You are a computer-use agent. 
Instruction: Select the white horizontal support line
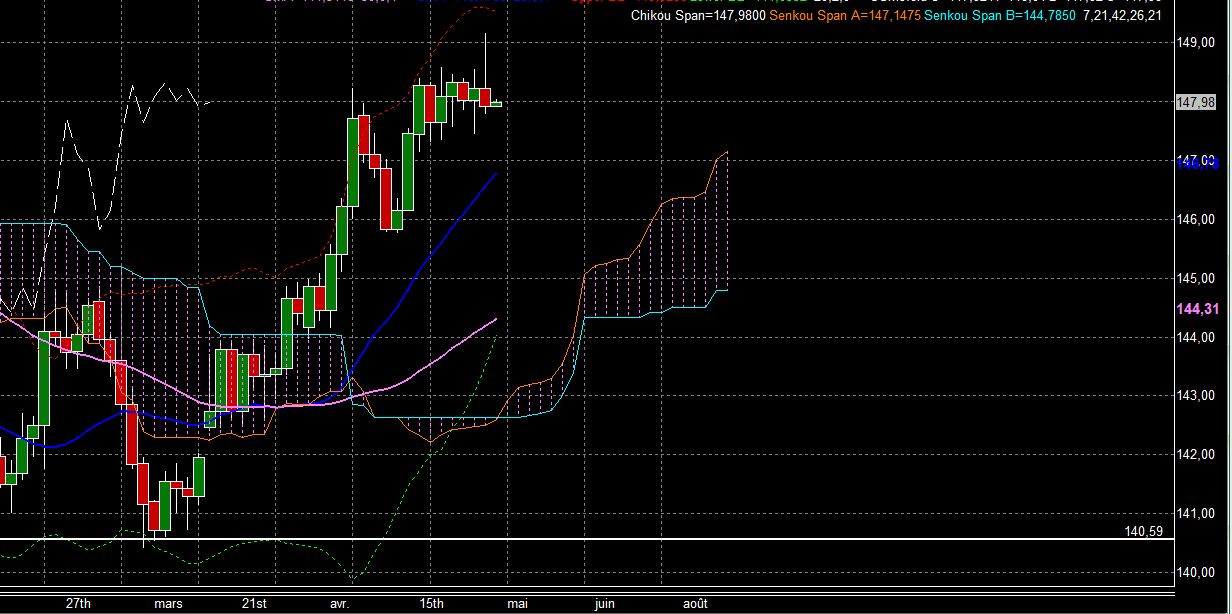coord(585,540)
